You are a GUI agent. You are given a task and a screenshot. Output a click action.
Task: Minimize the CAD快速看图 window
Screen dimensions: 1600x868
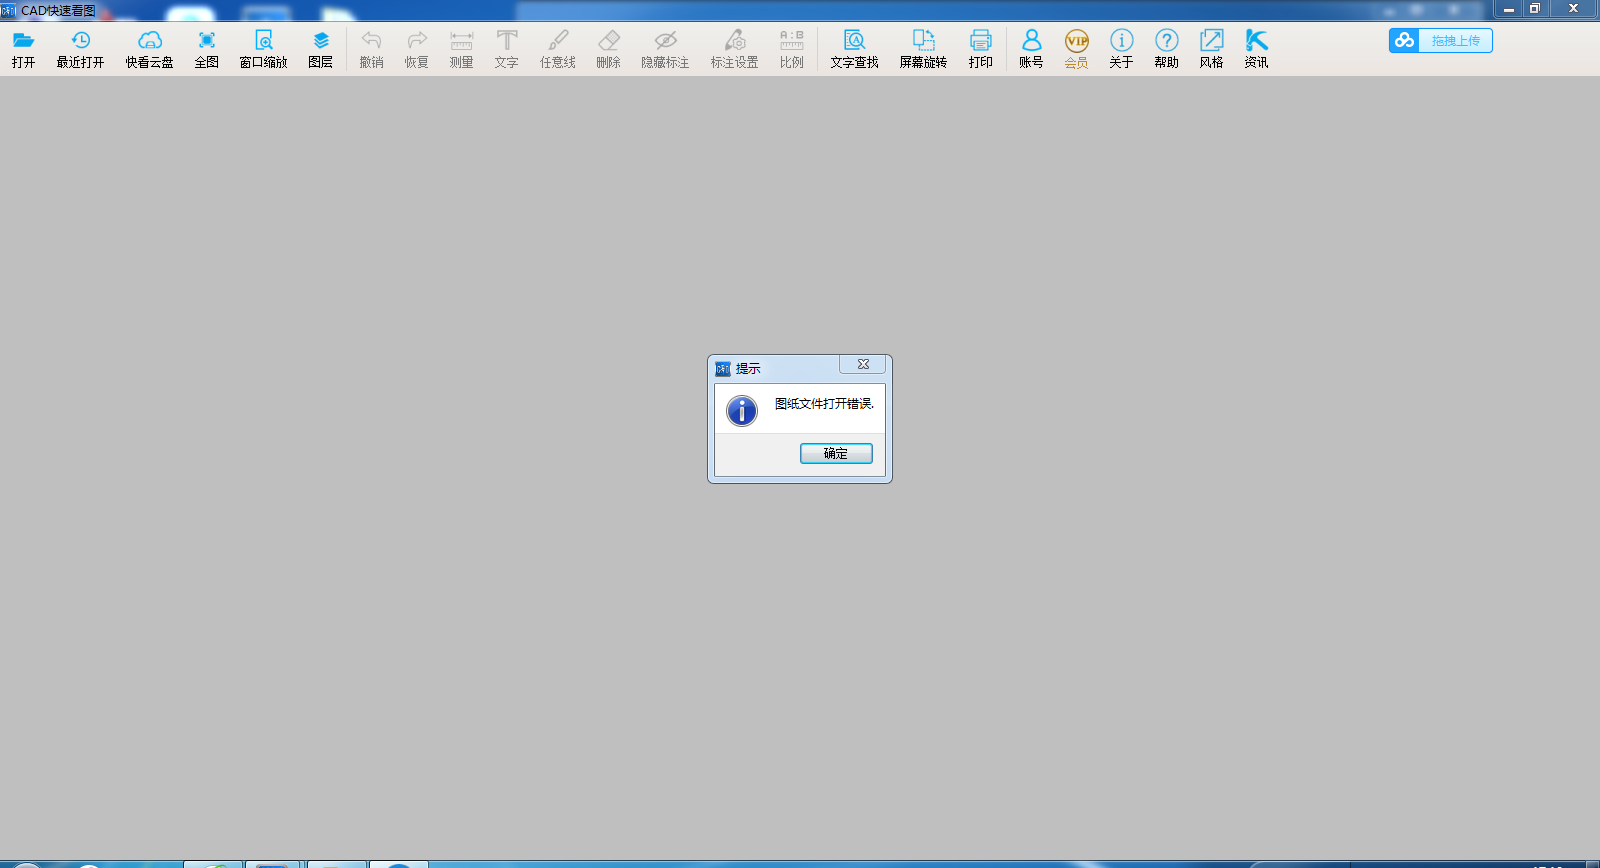pyautogui.click(x=1509, y=9)
